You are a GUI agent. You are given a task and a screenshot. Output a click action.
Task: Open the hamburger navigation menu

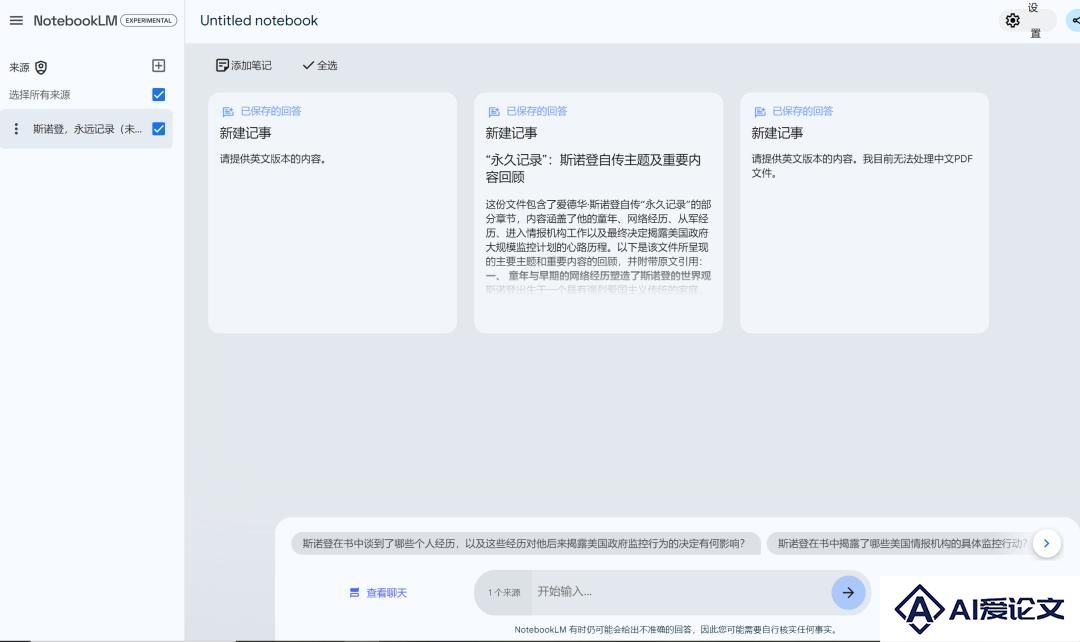coord(16,21)
